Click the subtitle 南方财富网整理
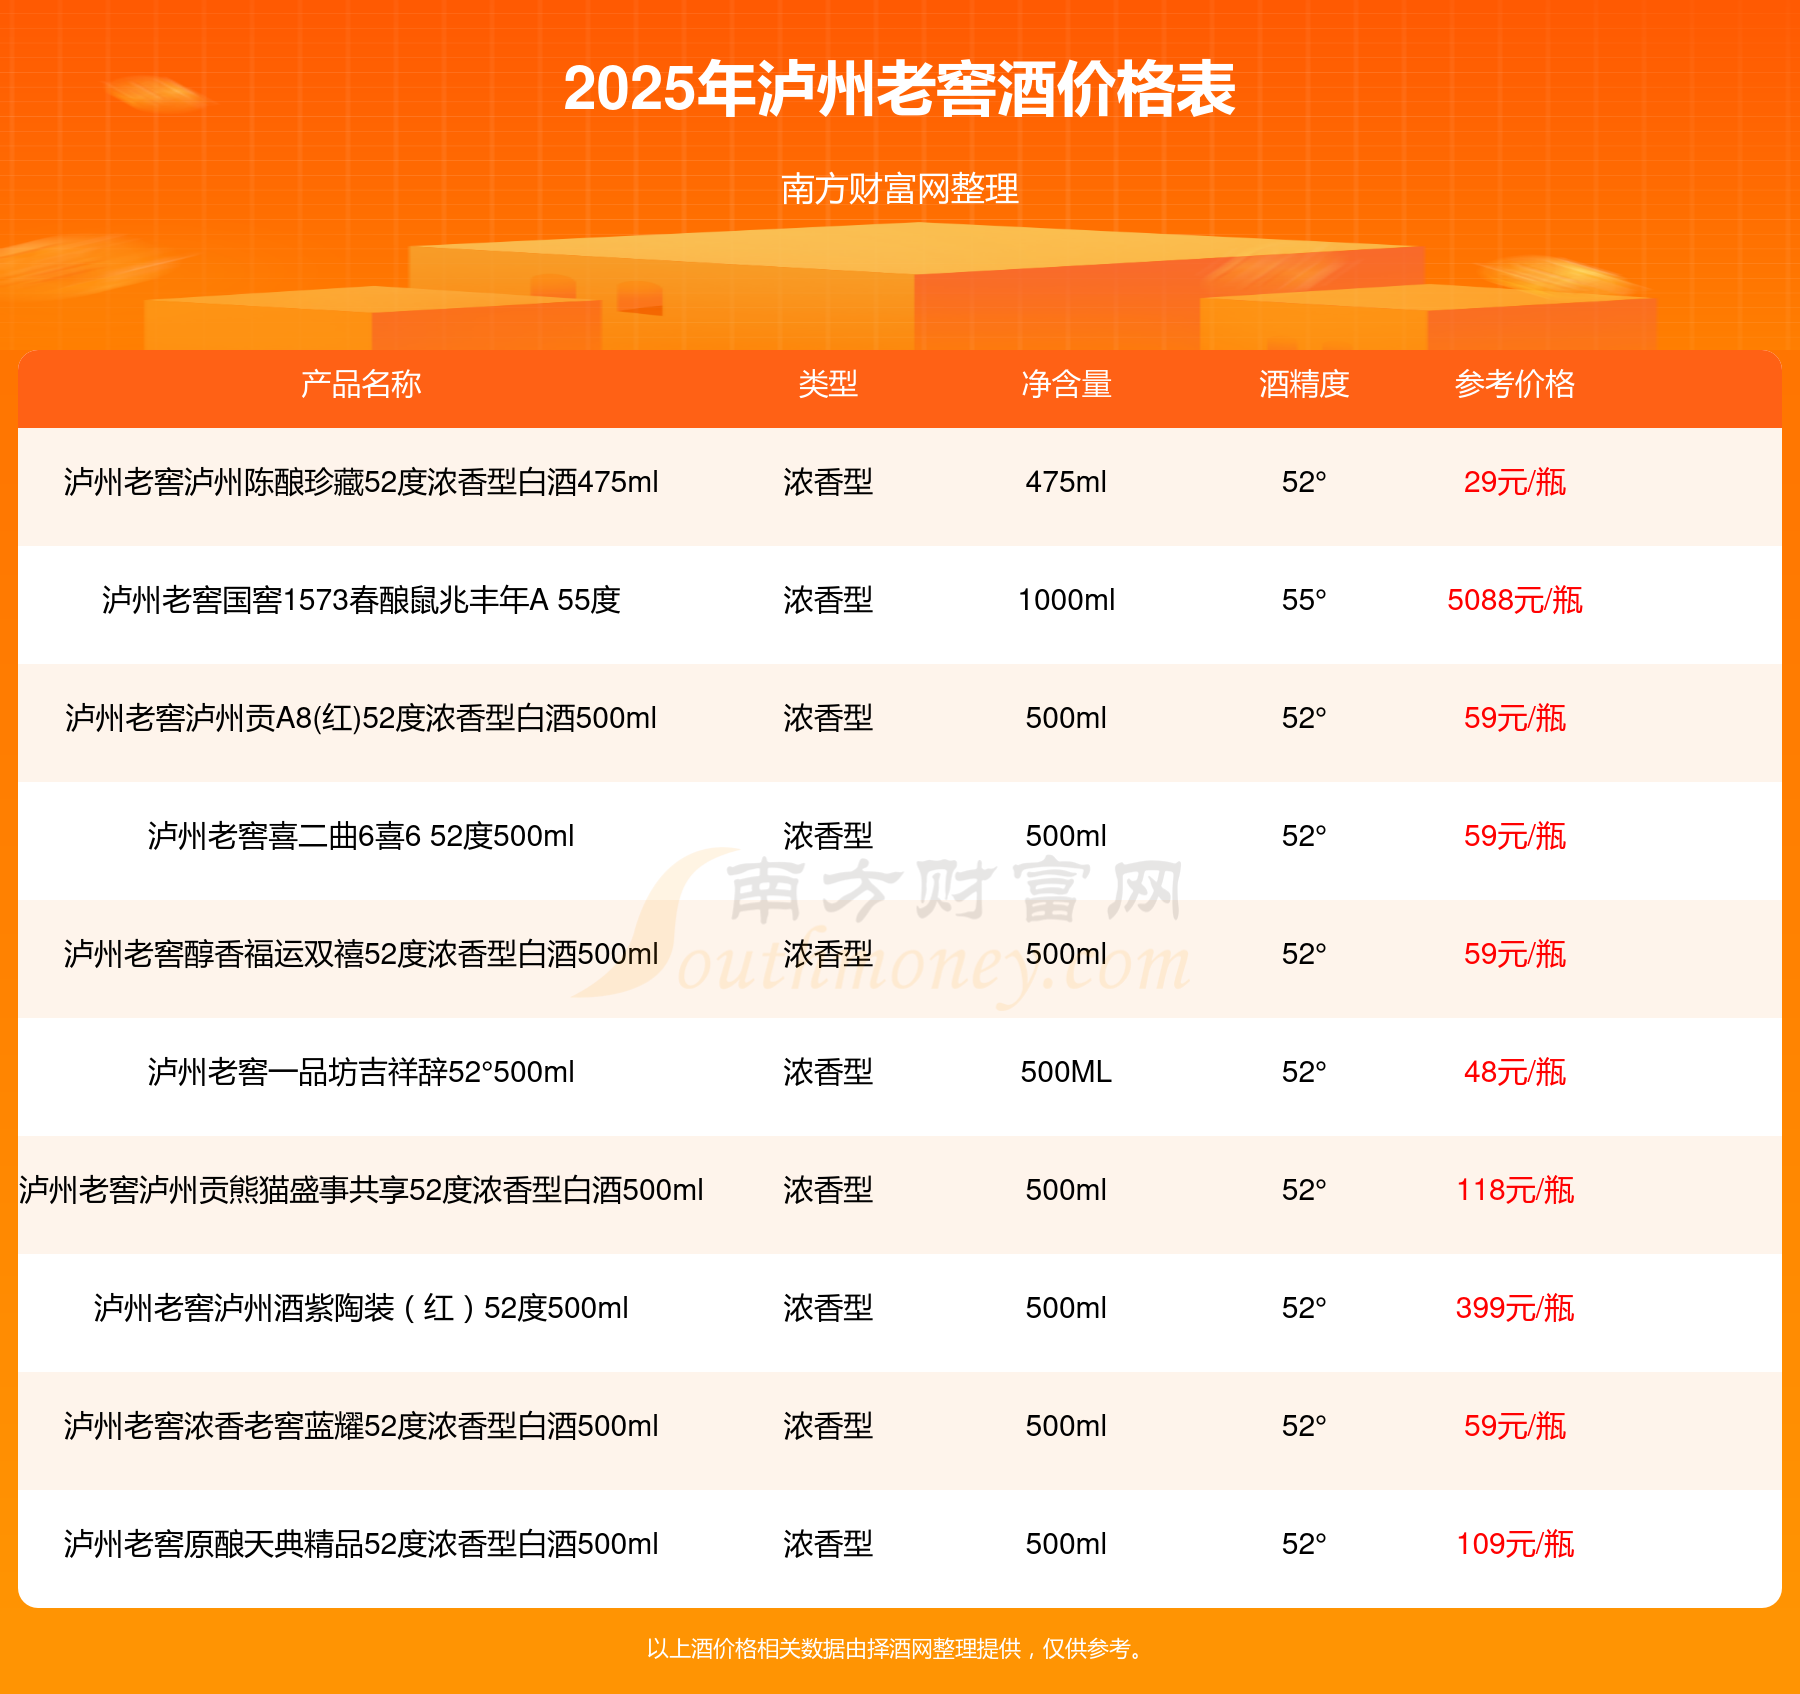The image size is (1800, 1694). 900,189
